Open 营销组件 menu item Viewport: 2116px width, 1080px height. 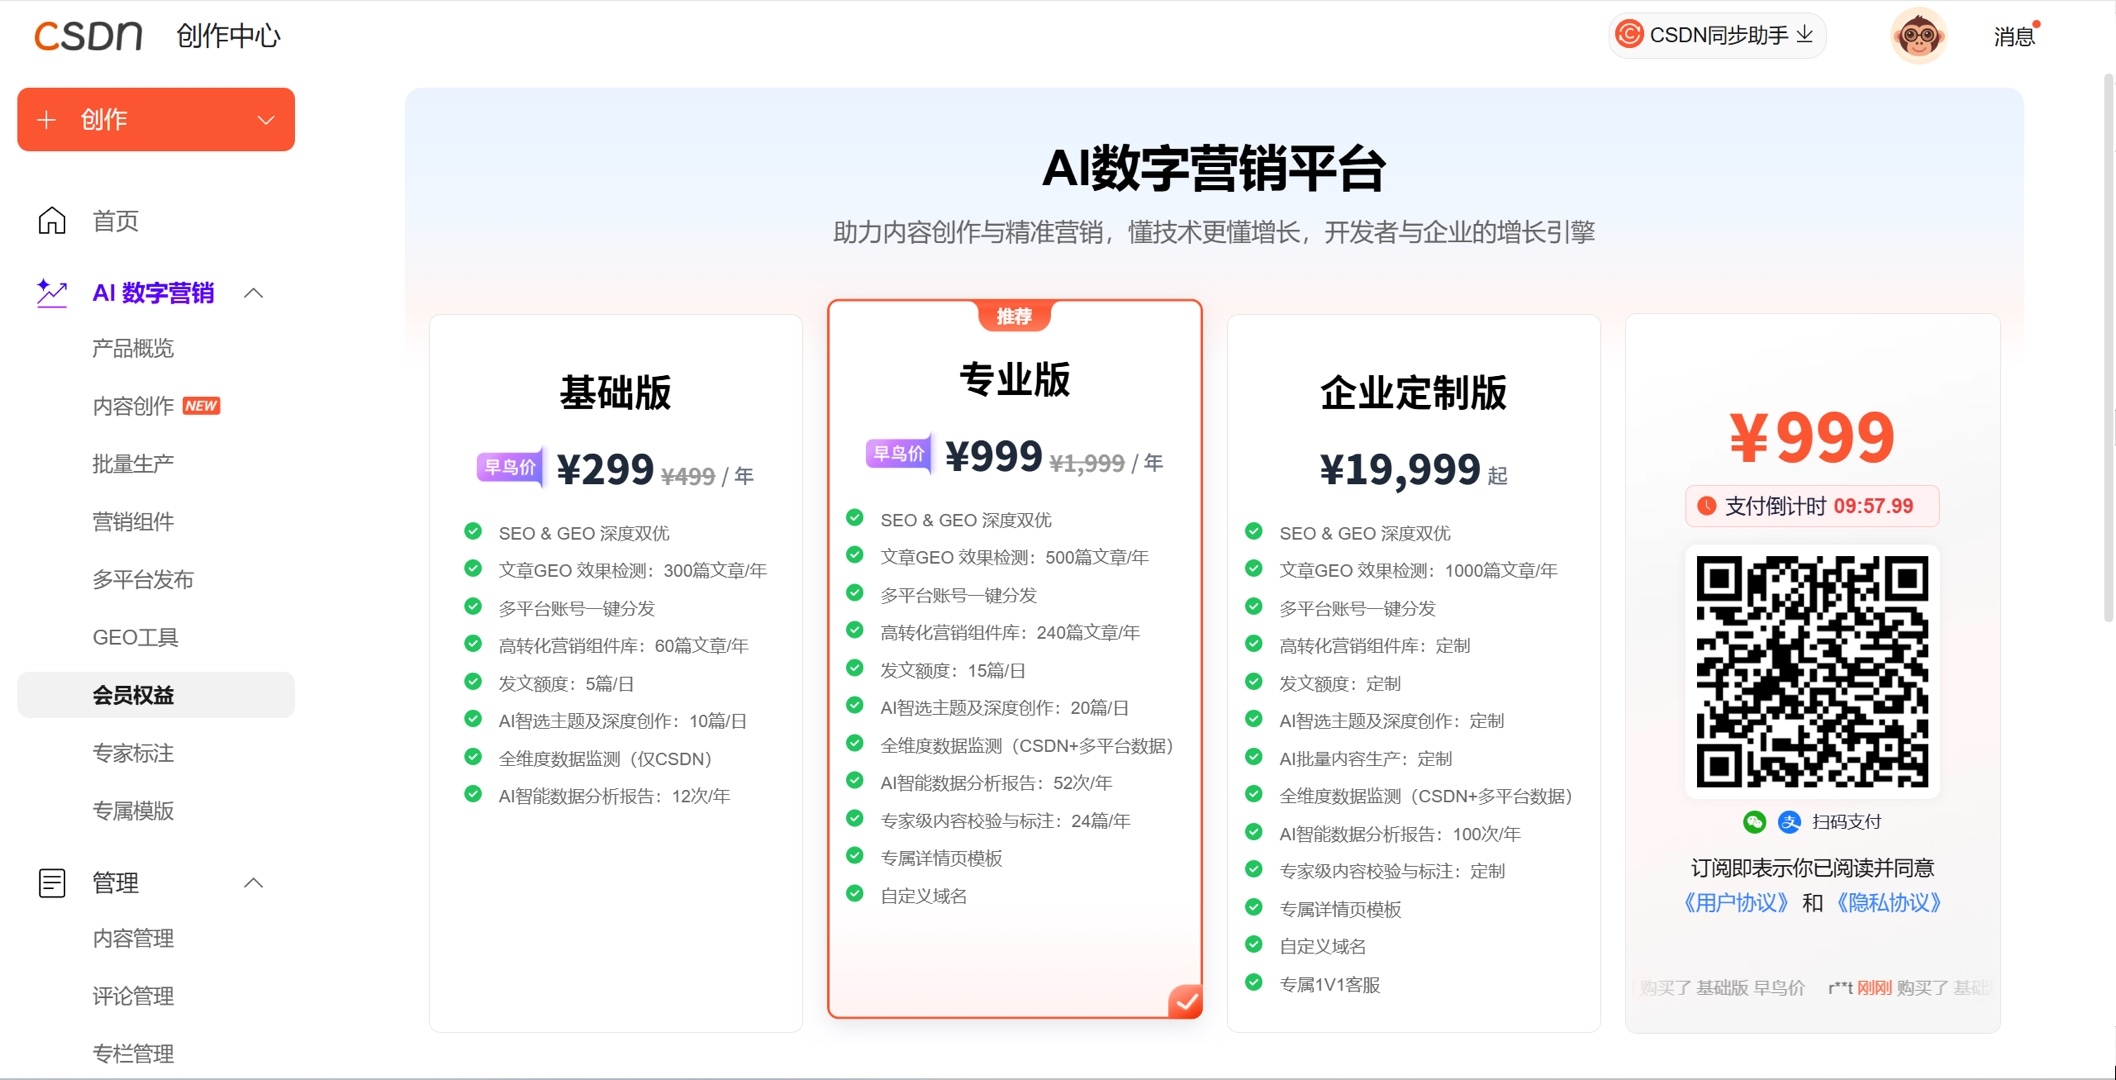(133, 522)
